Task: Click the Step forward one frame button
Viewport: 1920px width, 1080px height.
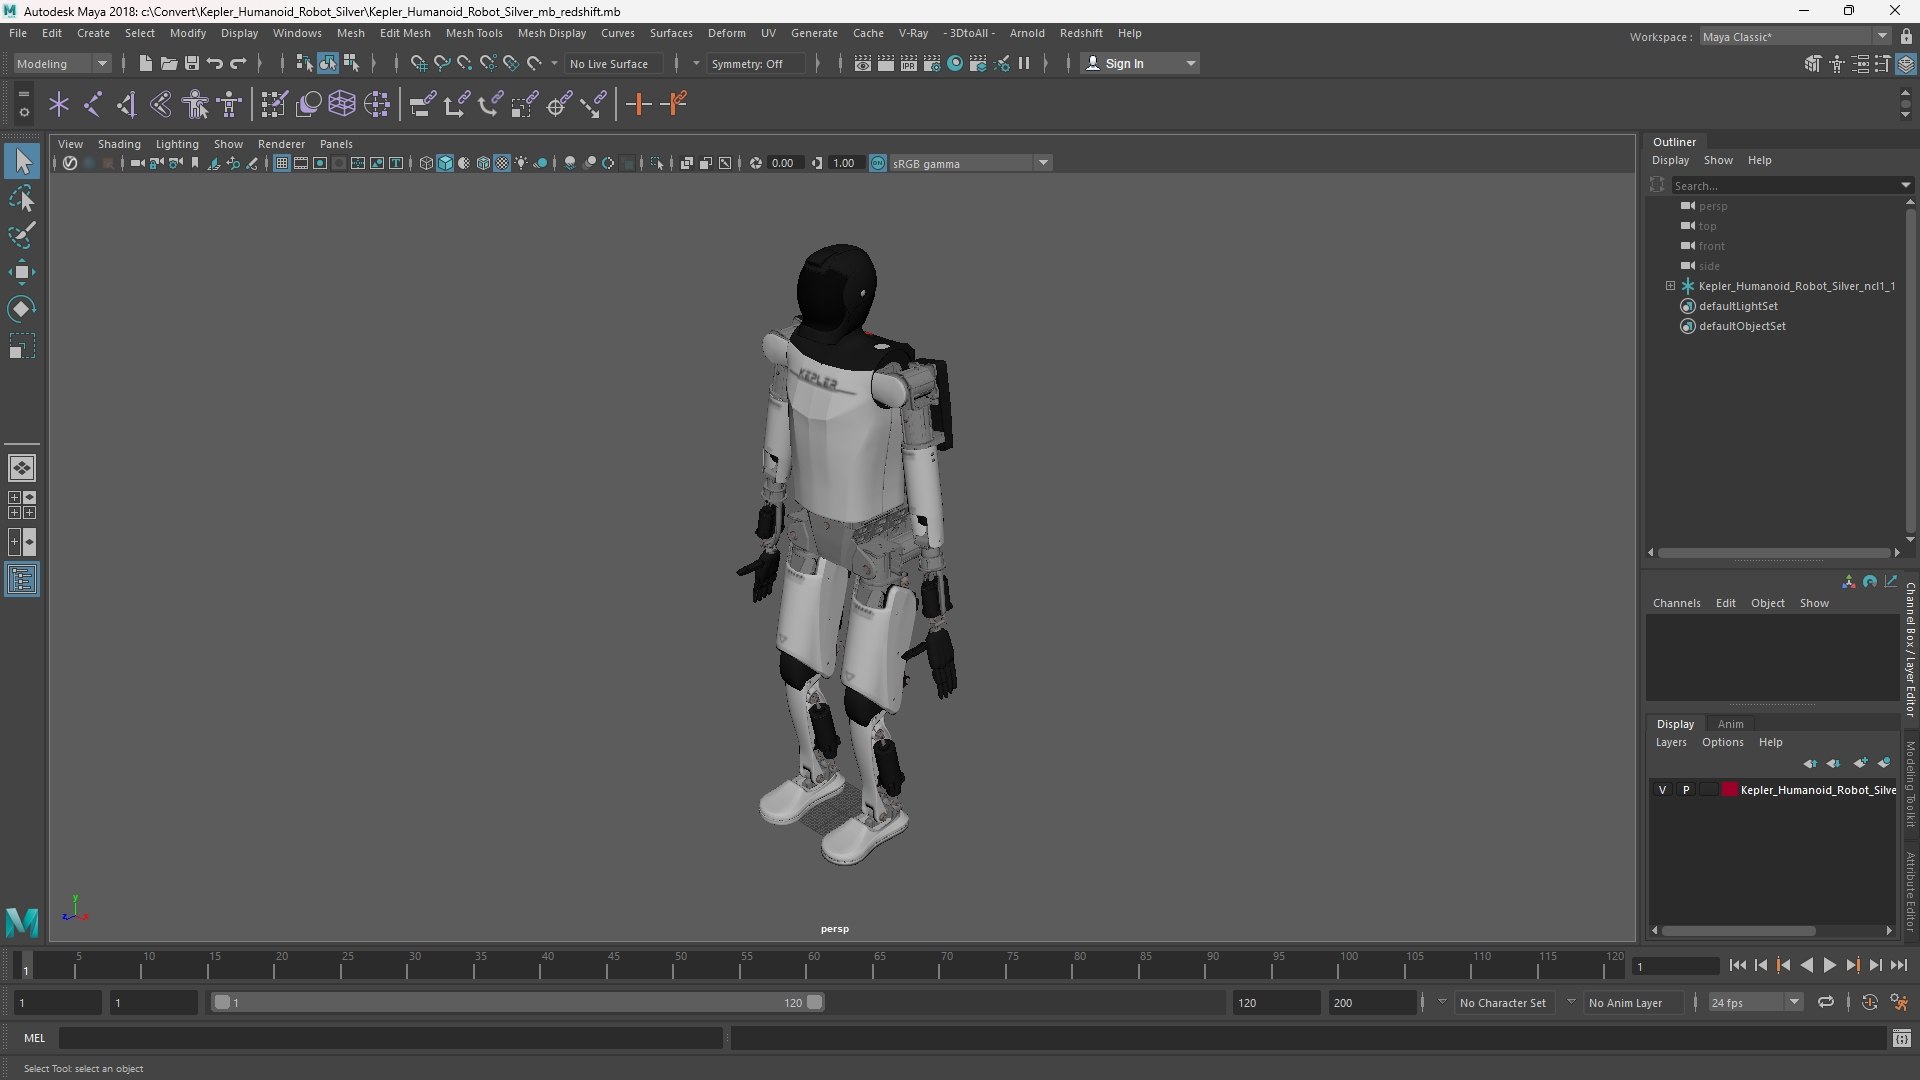Action: point(1875,965)
